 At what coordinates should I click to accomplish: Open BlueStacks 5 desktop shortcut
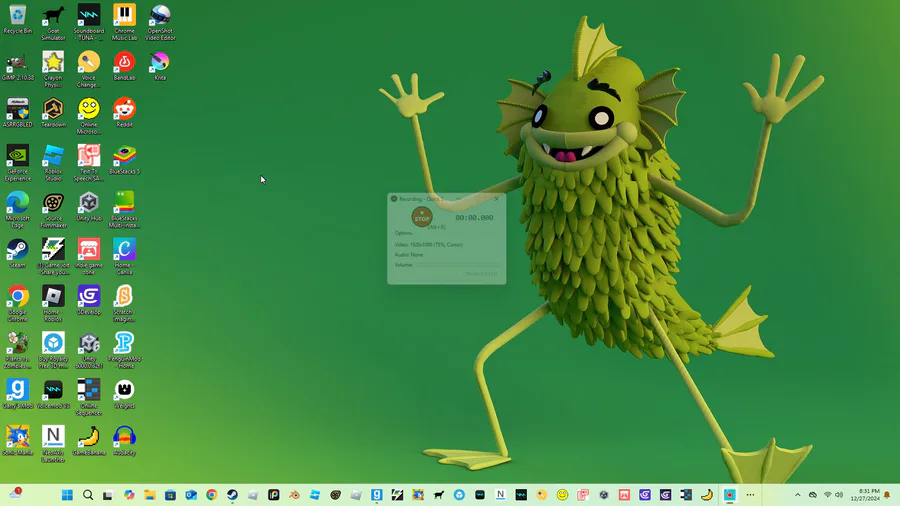(125, 160)
